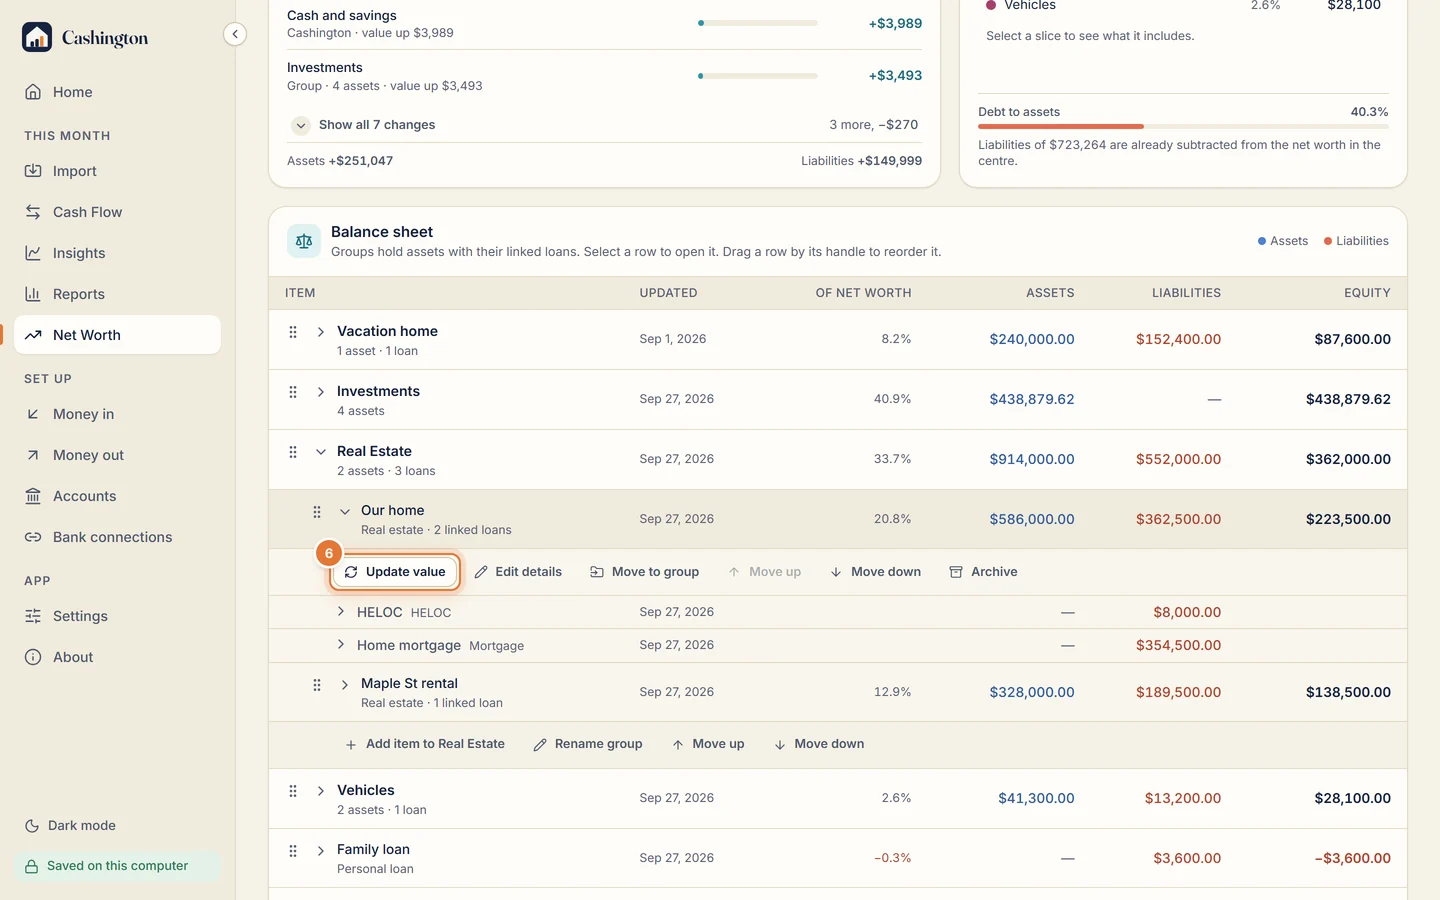Open the Insights page
This screenshot has height=900, width=1440.
pyautogui.click(x=118, y=253)
